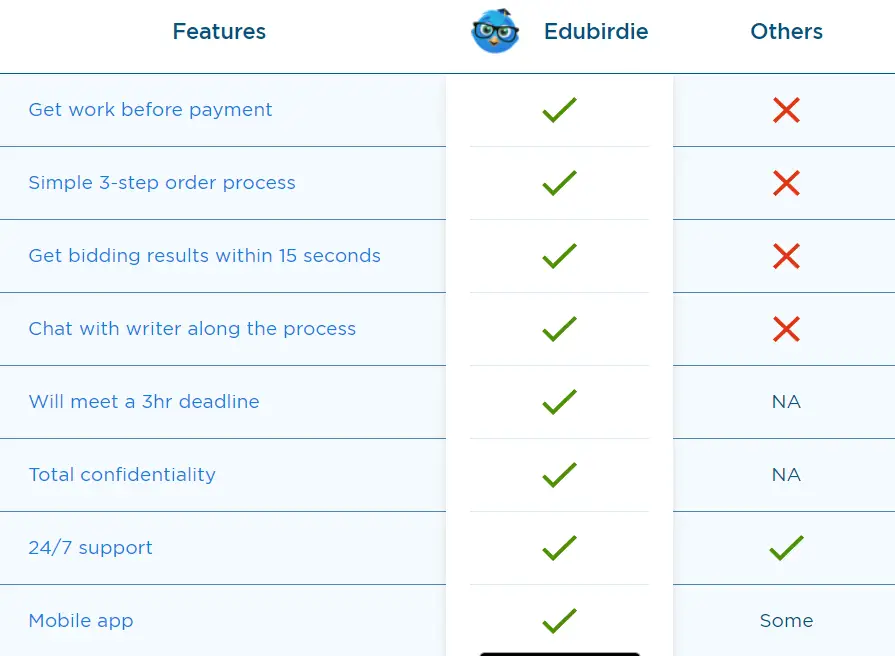Click Edubirdie checkmark for Get work before payment
The width and height of the screenshot is (895, 656).
coord(559,110)
